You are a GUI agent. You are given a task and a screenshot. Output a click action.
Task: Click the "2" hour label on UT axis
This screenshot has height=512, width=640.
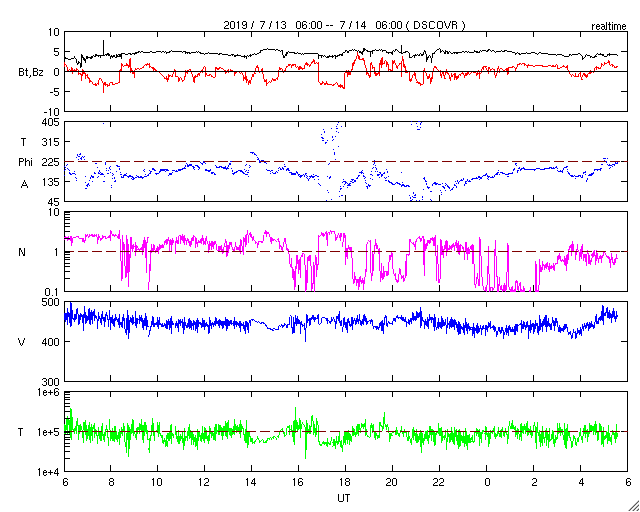[x=534, y=484]
